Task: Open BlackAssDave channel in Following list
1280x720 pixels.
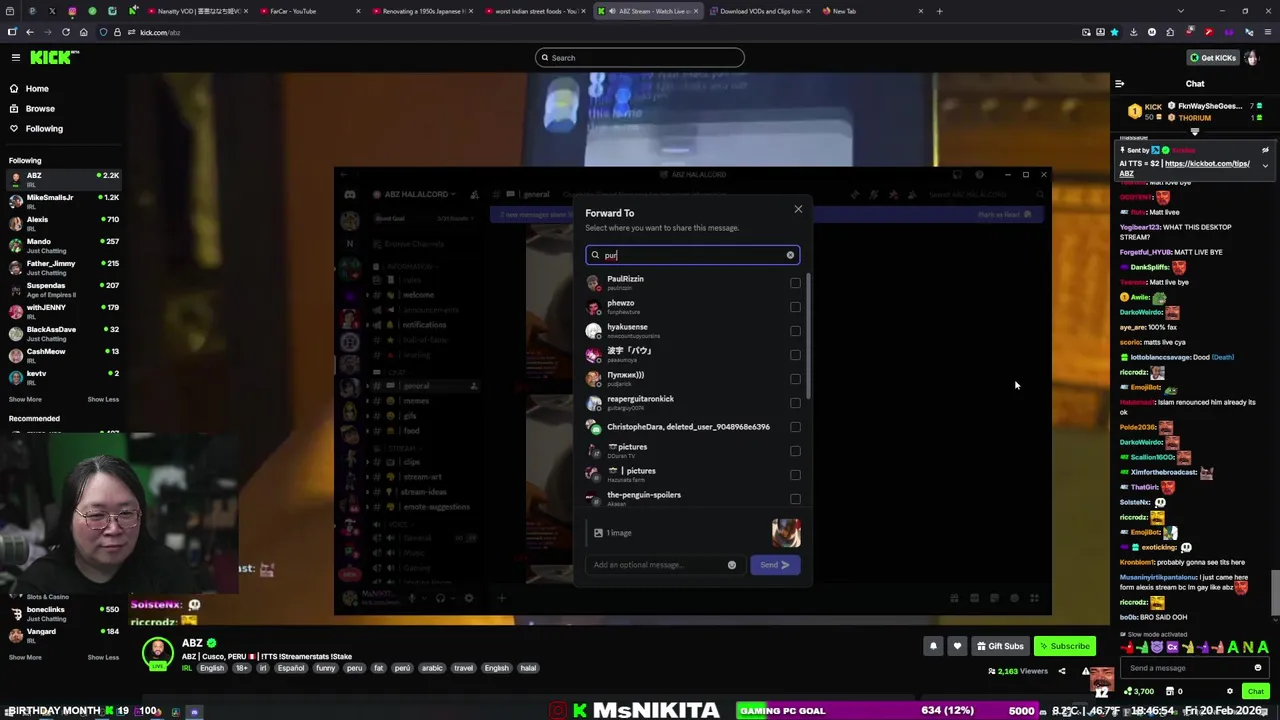Action: 62,334
